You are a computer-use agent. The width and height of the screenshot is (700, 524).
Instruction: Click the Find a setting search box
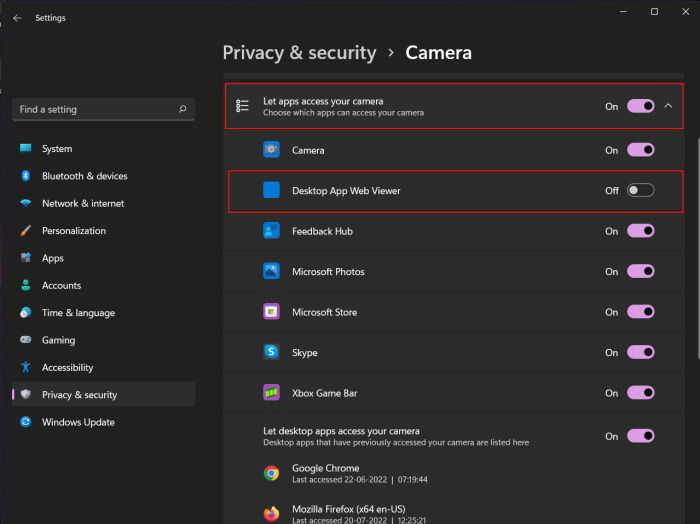click(x=104, y=109)
